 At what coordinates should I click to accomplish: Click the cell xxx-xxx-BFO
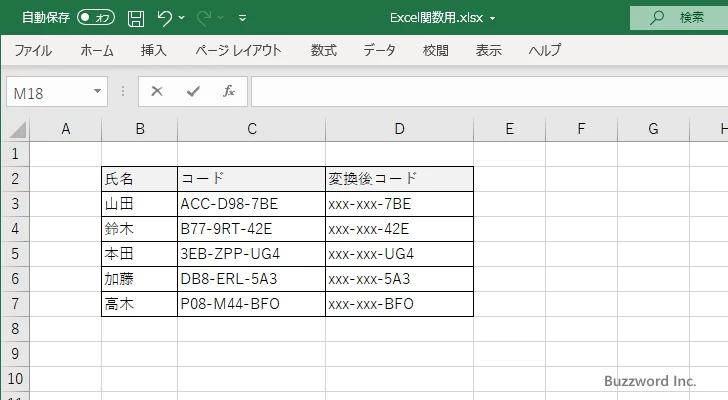click(399, 304)
